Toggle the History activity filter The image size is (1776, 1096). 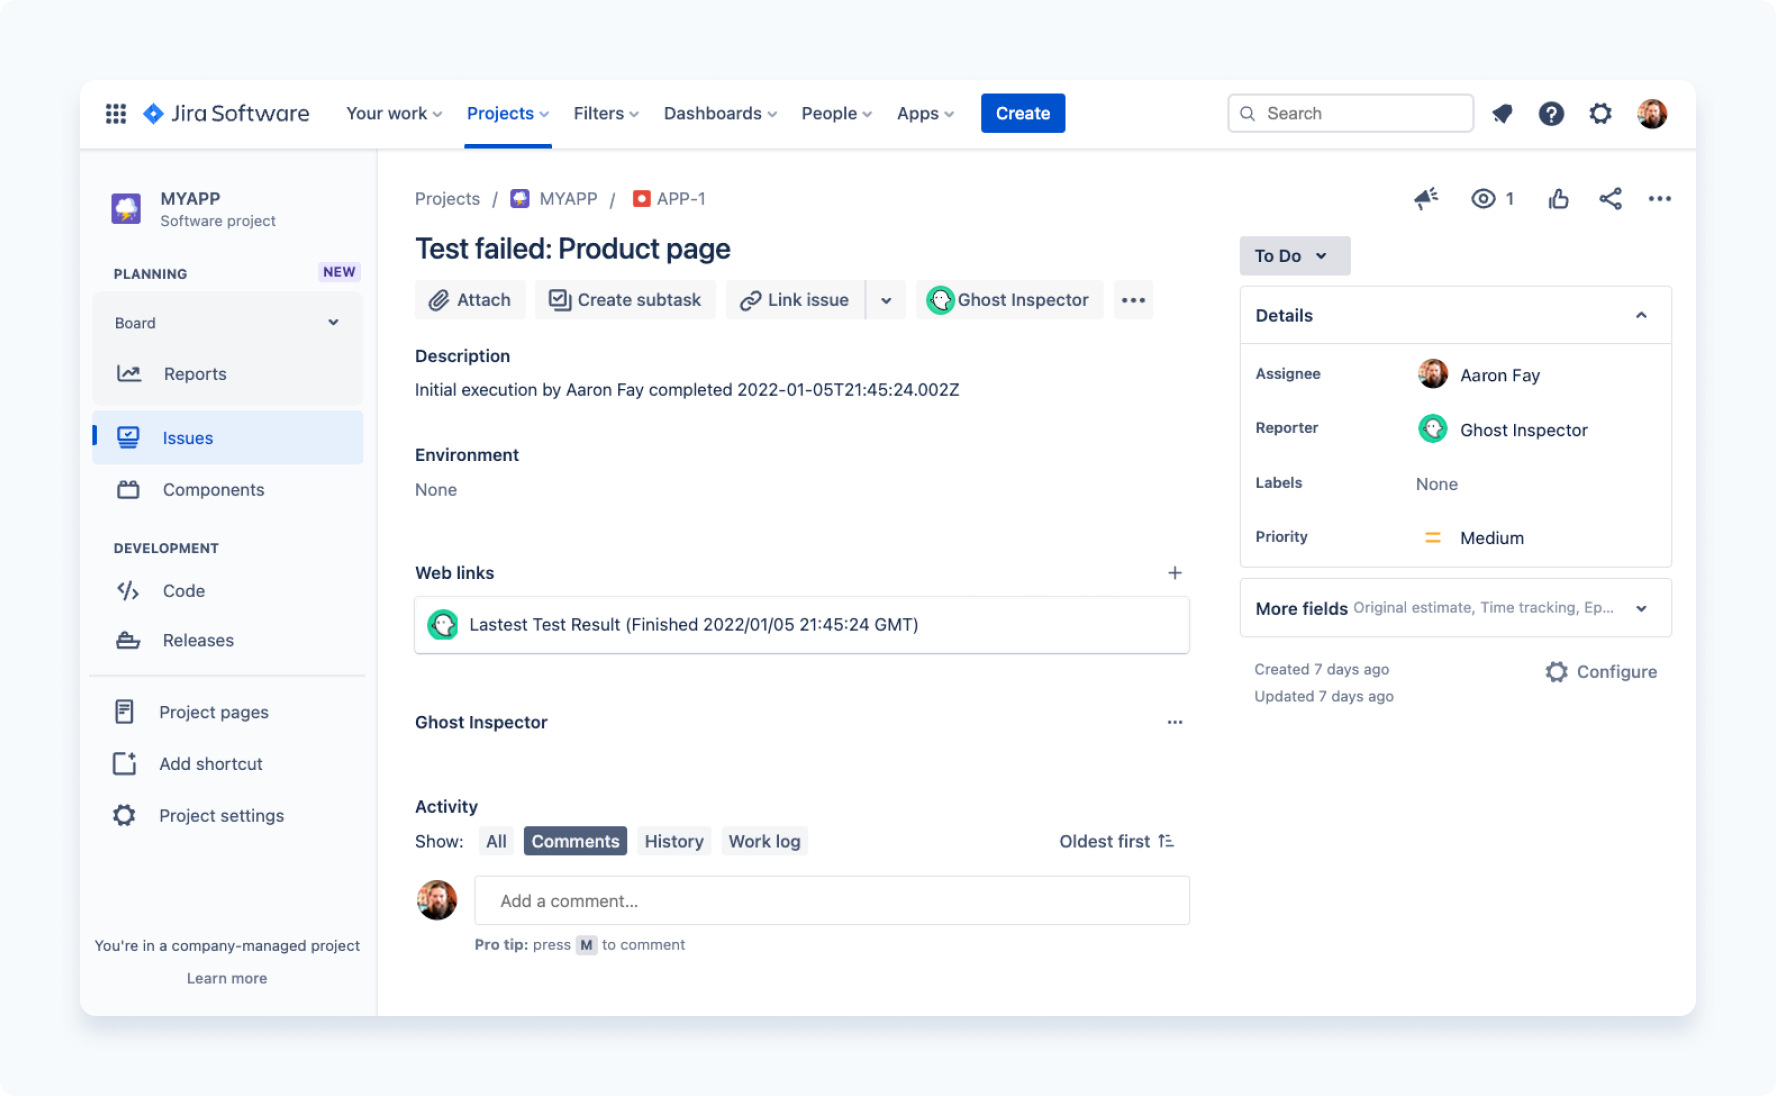[673, 841]
